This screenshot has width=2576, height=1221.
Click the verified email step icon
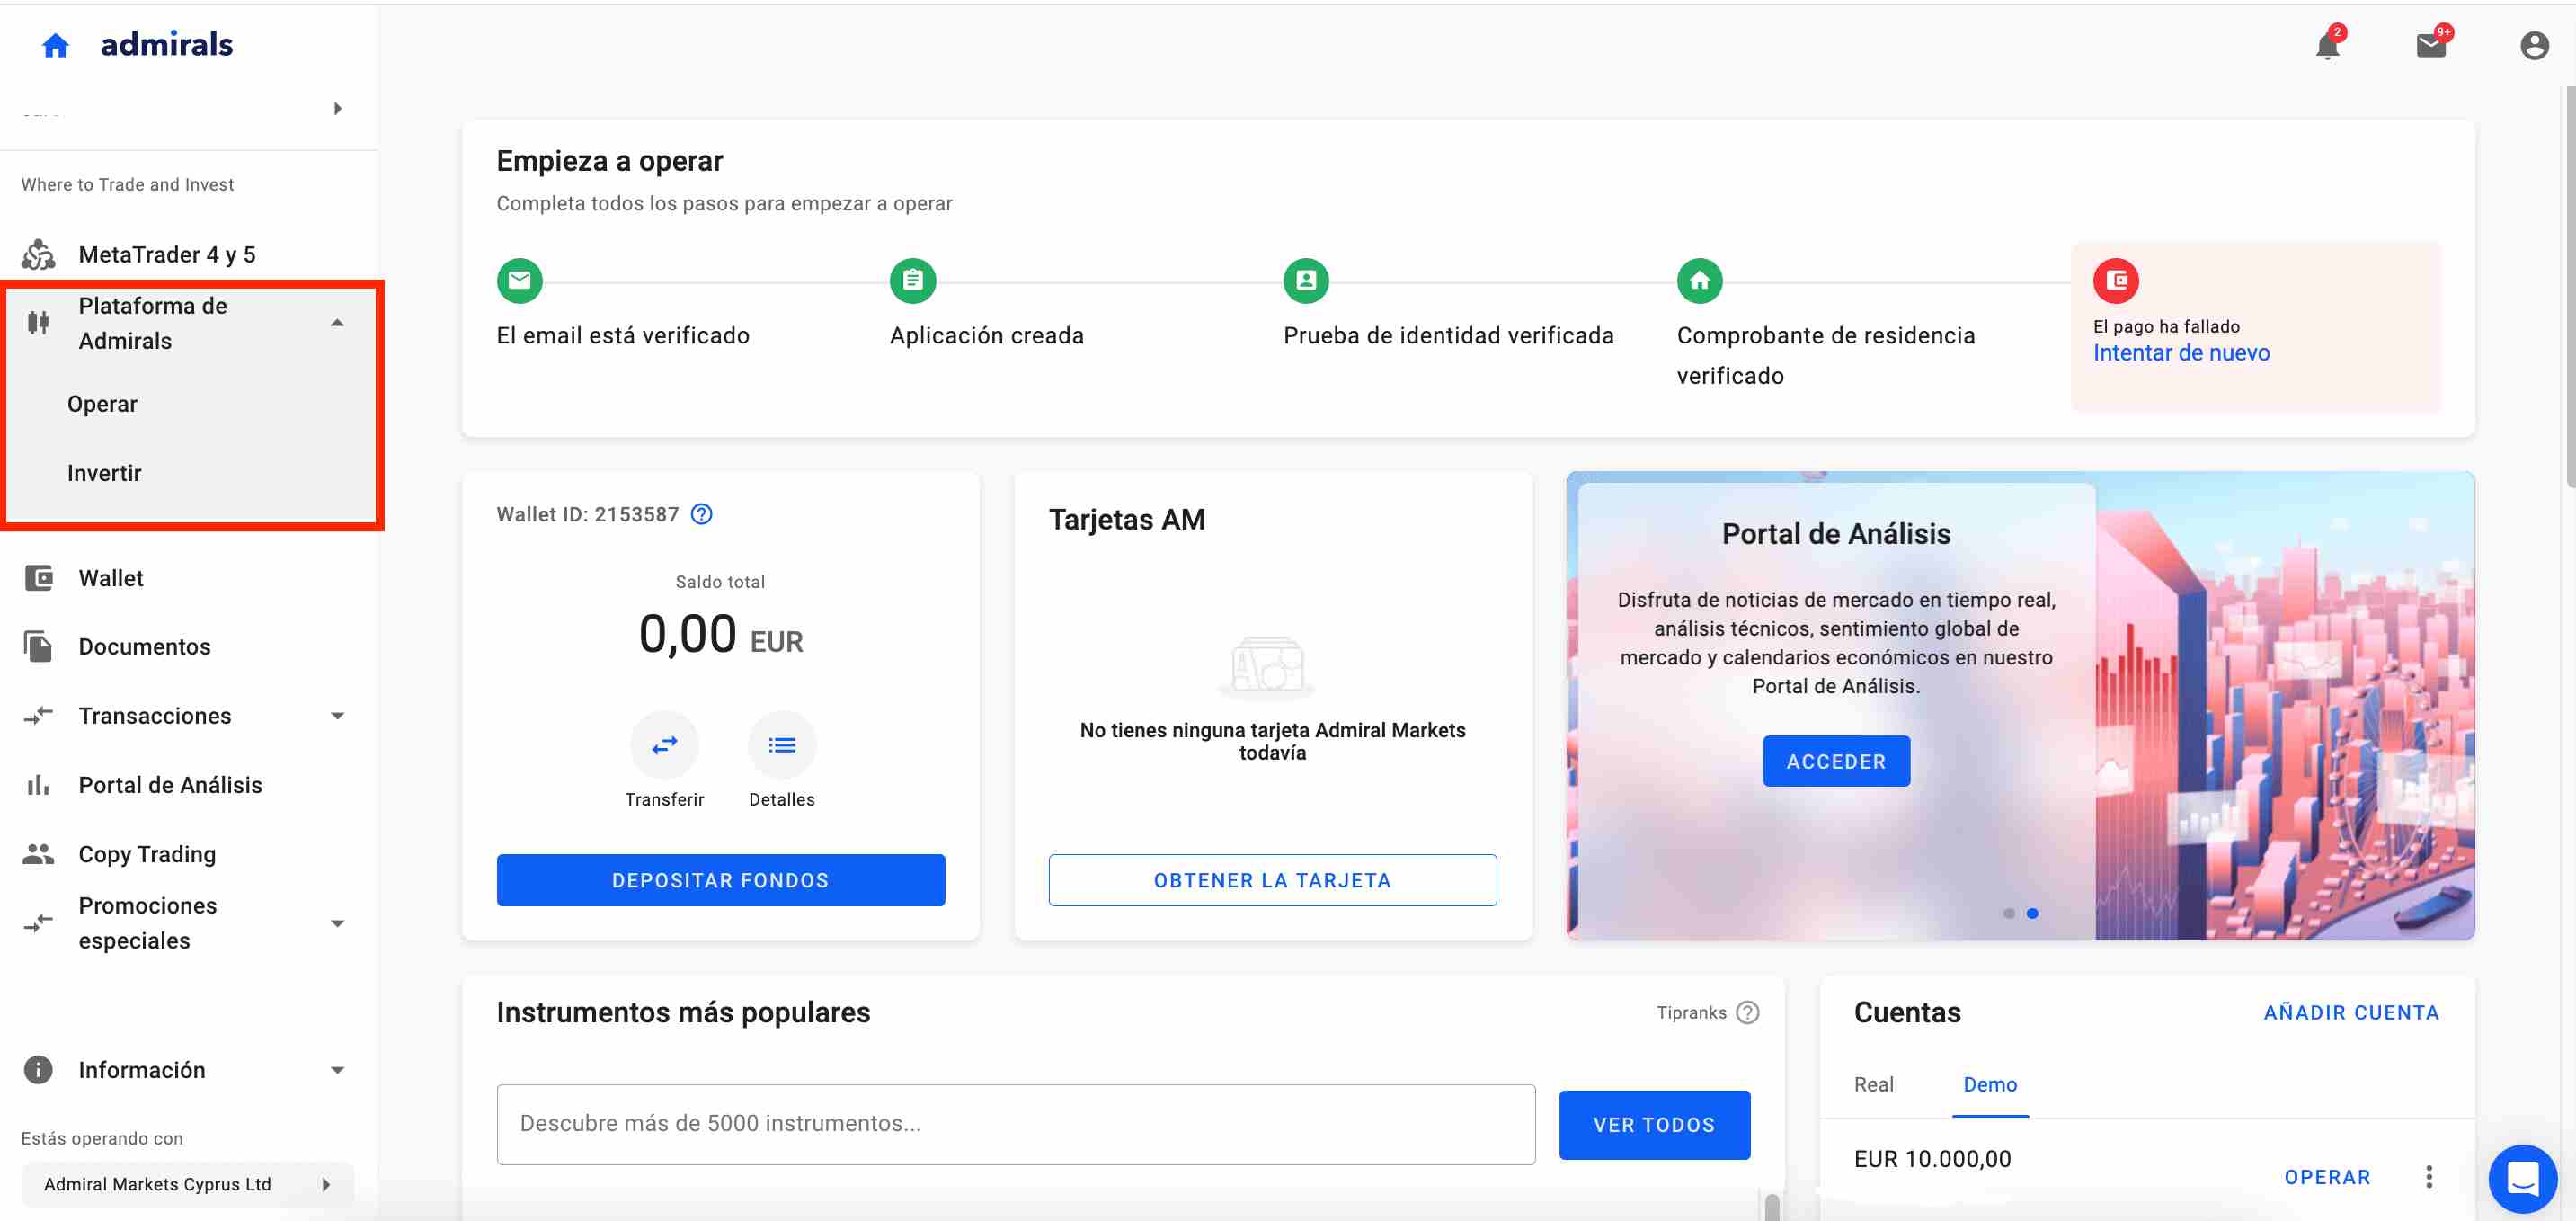[x=520, y=281]
